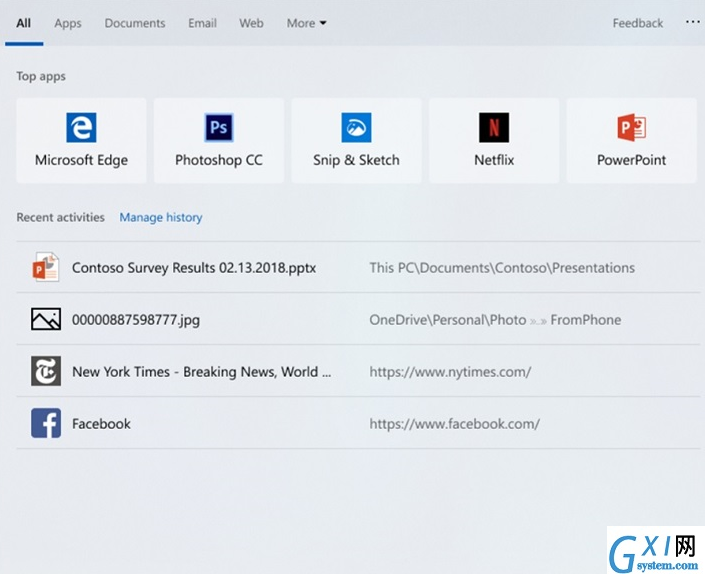705x574 pixels.
Task: Click the https://www.nytimes.com/ URL
Action: (450, 372)
